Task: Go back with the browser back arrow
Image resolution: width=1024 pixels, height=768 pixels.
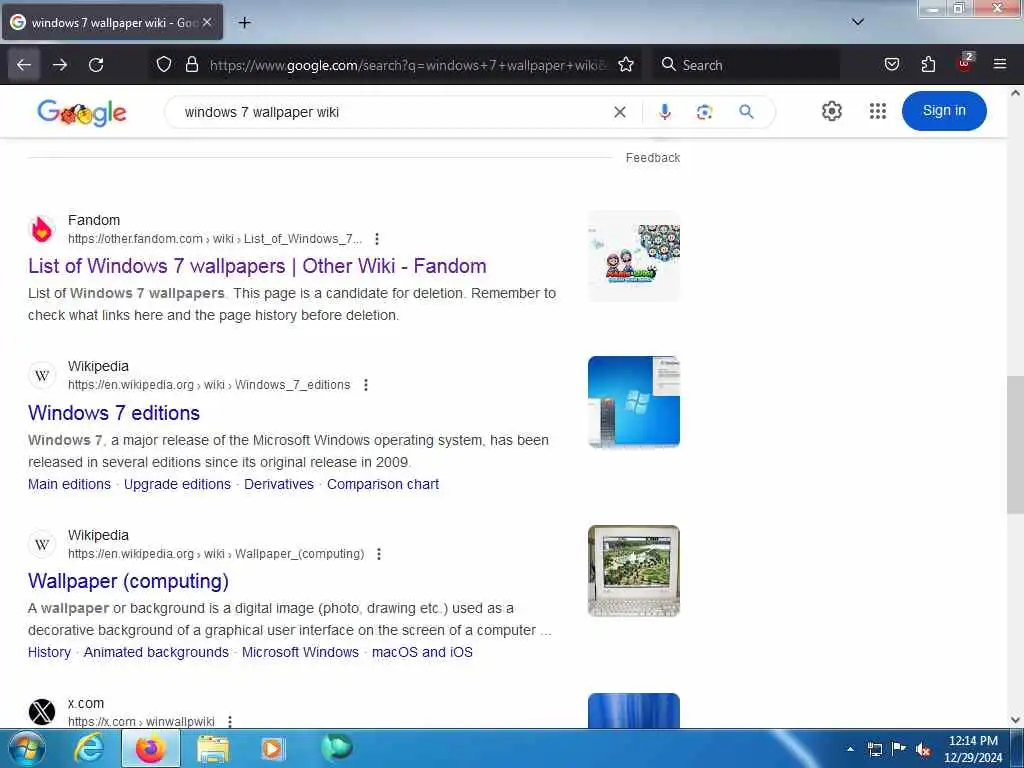Action: 24,65
